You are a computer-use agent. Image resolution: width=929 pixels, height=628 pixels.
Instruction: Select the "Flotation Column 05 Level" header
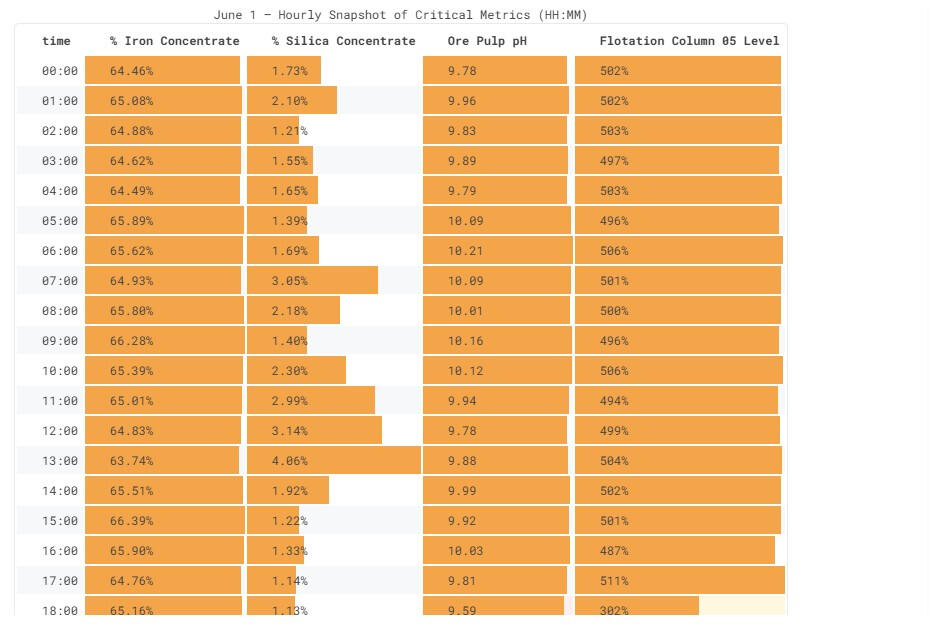pyautogui.click(x=689, y=41)
